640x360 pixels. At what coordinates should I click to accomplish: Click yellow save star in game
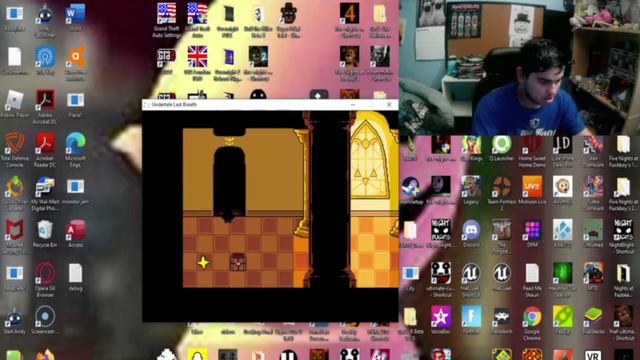[203, 262]
